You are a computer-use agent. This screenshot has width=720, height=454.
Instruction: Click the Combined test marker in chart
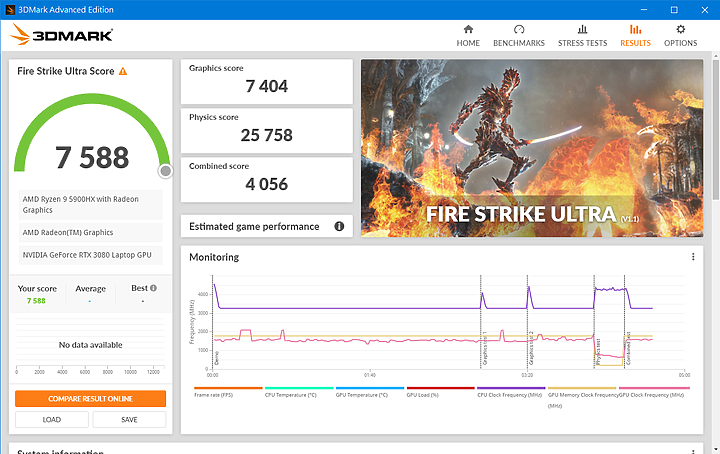pyautogui.click(x=629, y=348)
